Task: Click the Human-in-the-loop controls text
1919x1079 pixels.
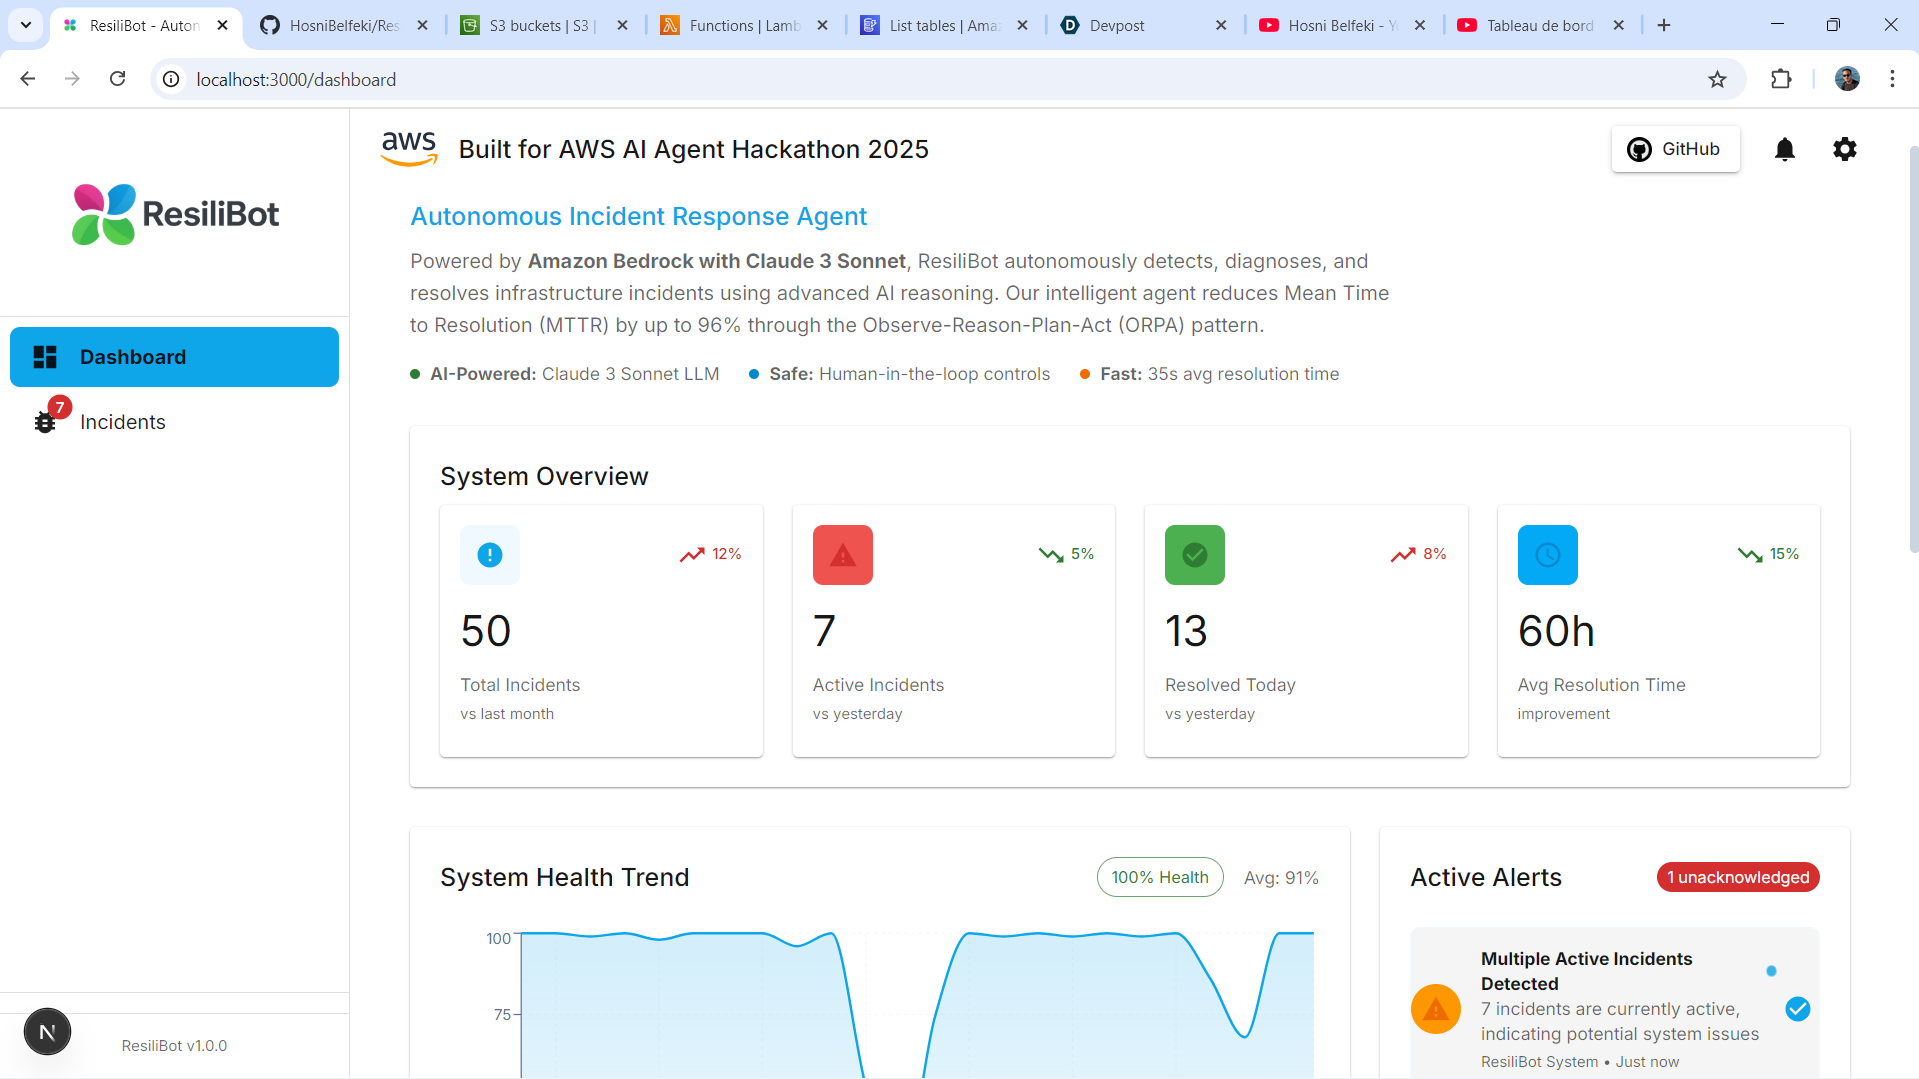Action: point(934,374)
